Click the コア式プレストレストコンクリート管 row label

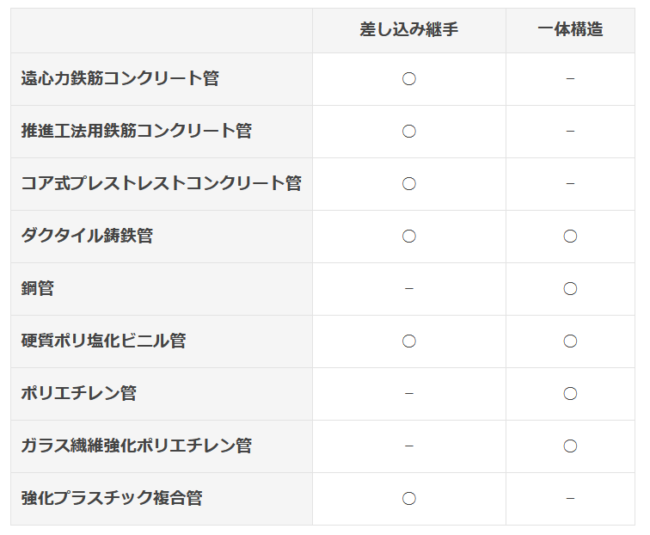161,183
